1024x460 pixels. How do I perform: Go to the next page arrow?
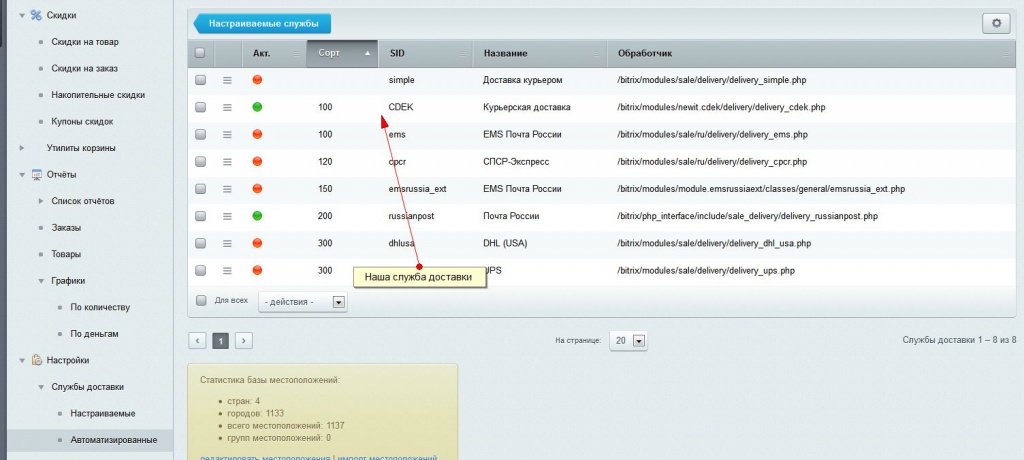click(x=244, y=340)
